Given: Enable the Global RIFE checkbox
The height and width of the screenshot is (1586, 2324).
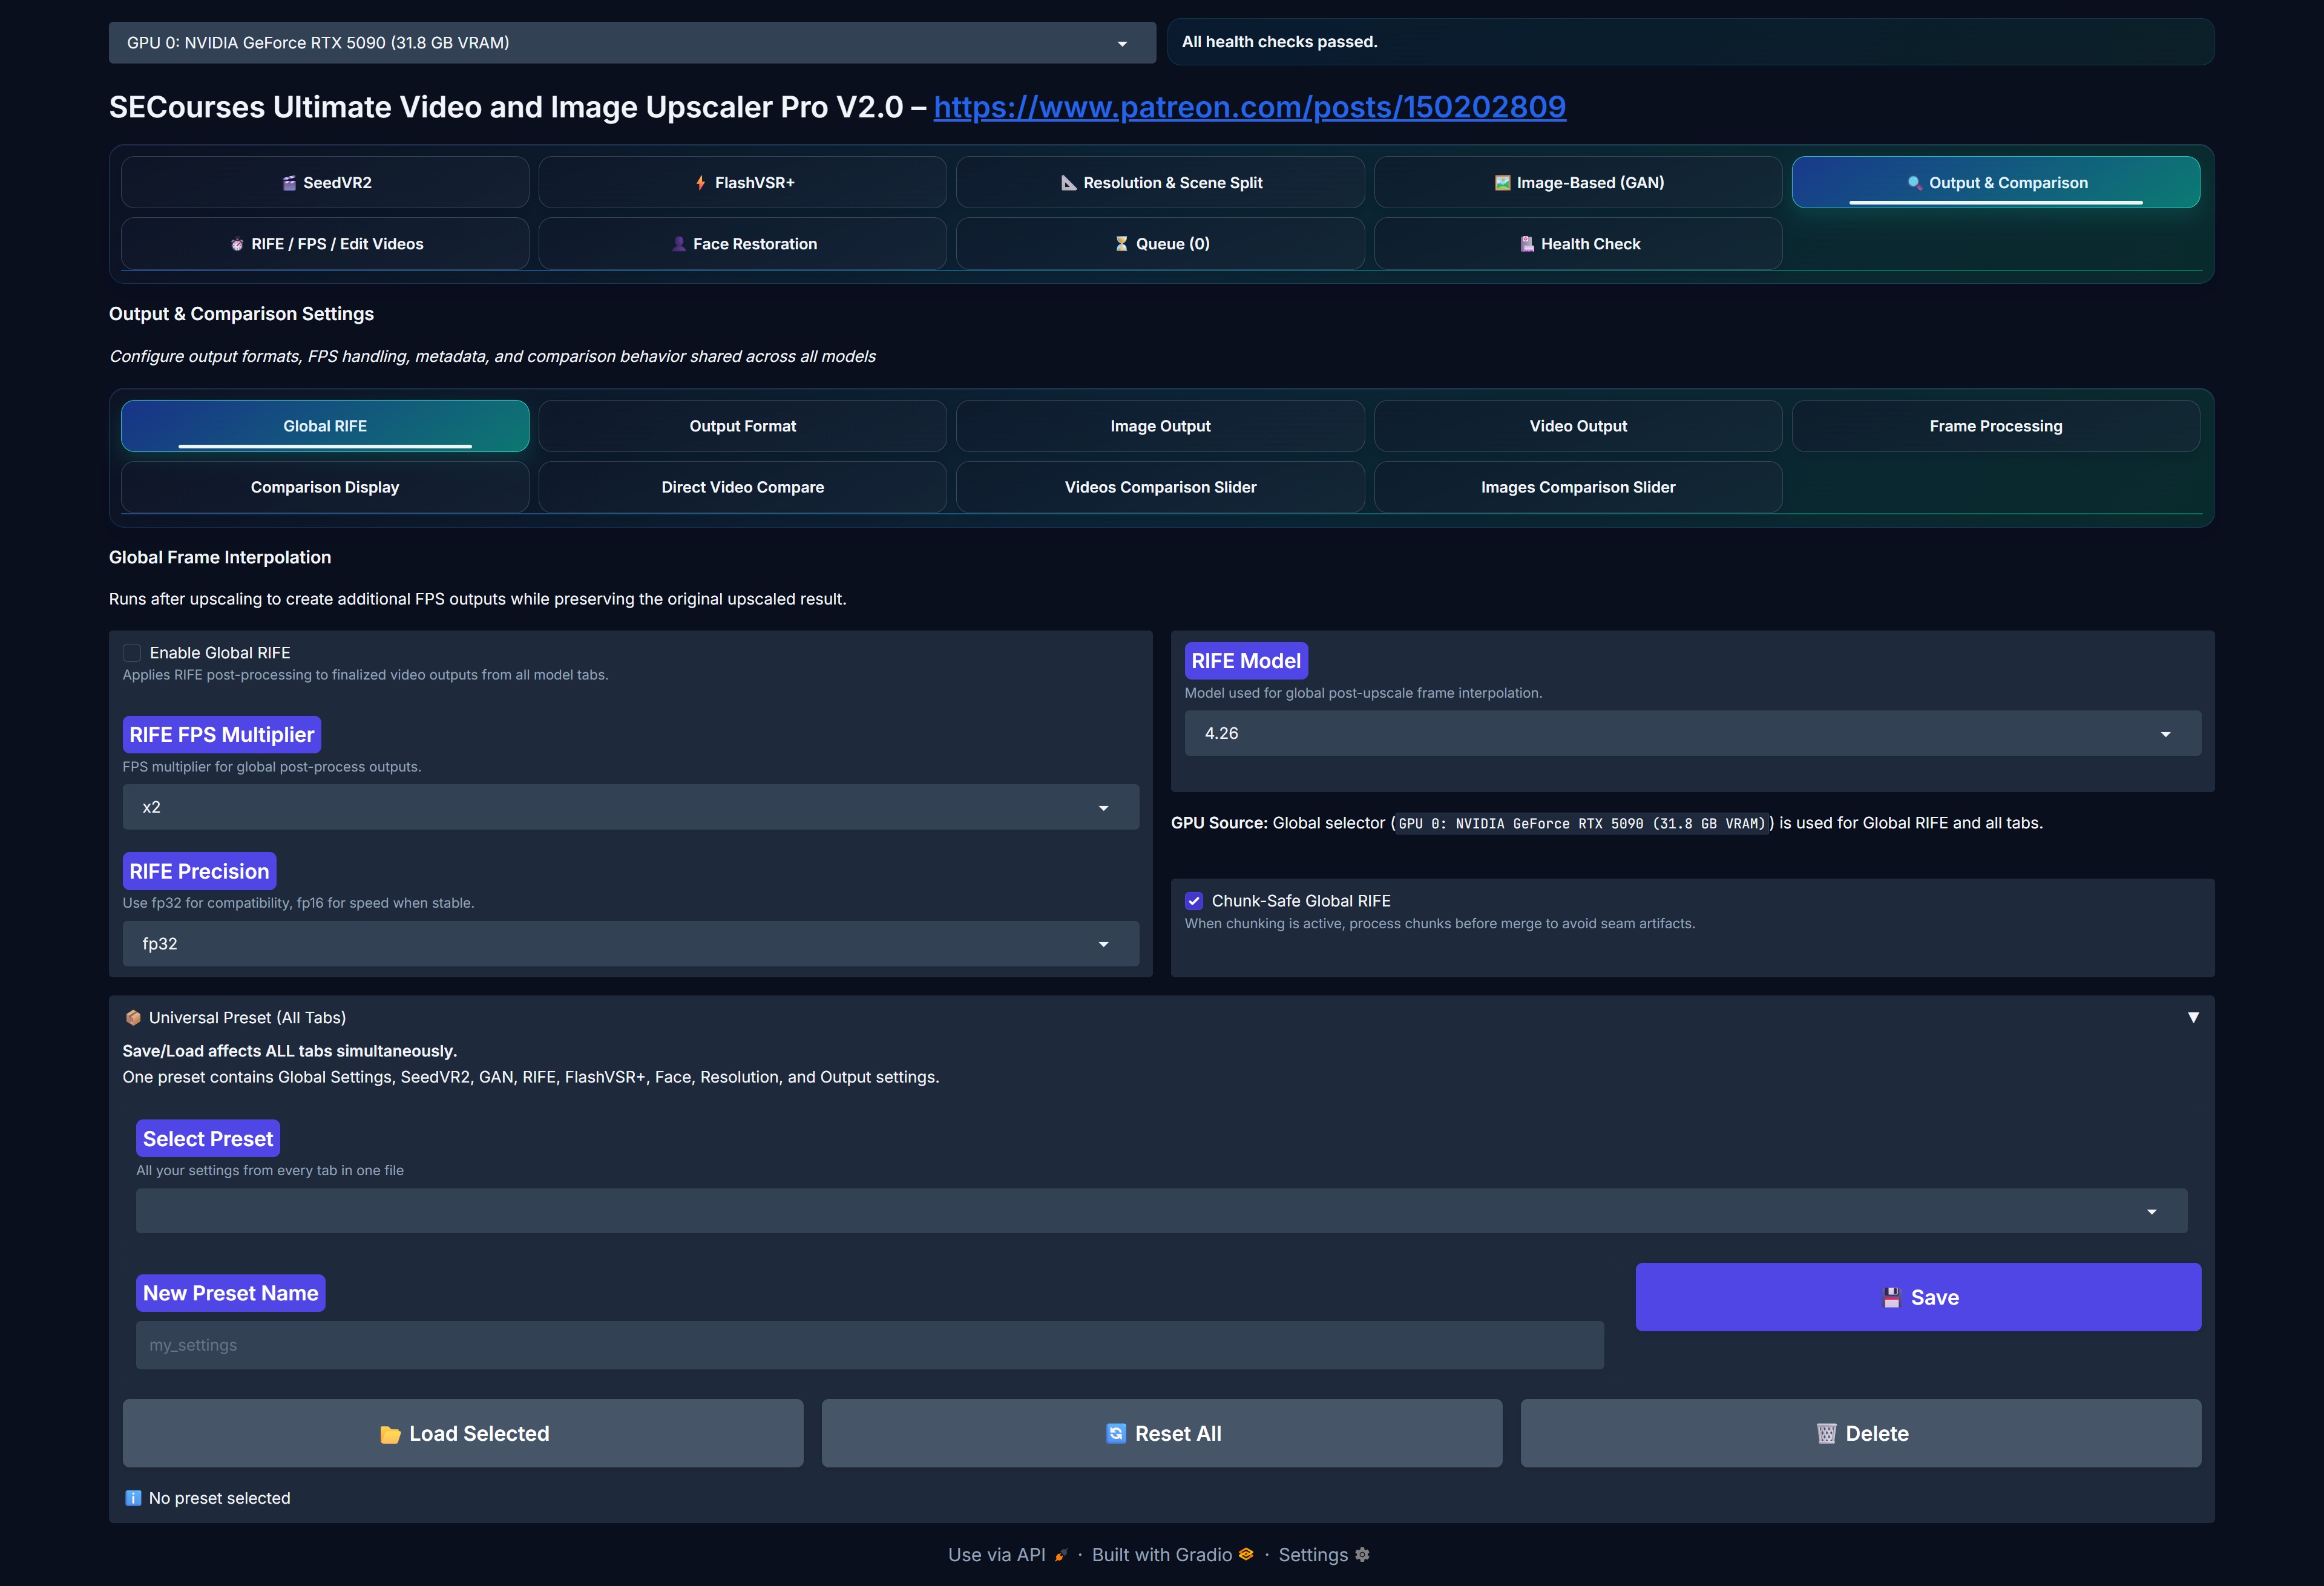Looking at the screenshot, I should click(x=132, y=653).
